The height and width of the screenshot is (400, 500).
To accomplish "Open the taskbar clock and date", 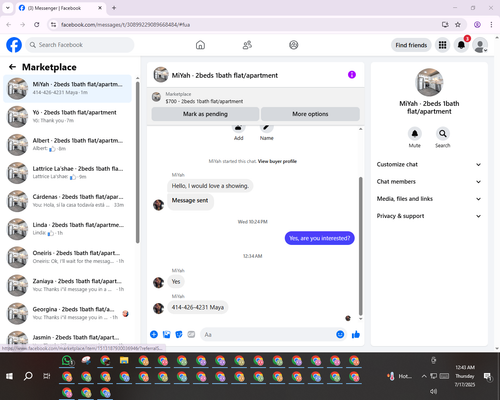I will pos(465,376).
